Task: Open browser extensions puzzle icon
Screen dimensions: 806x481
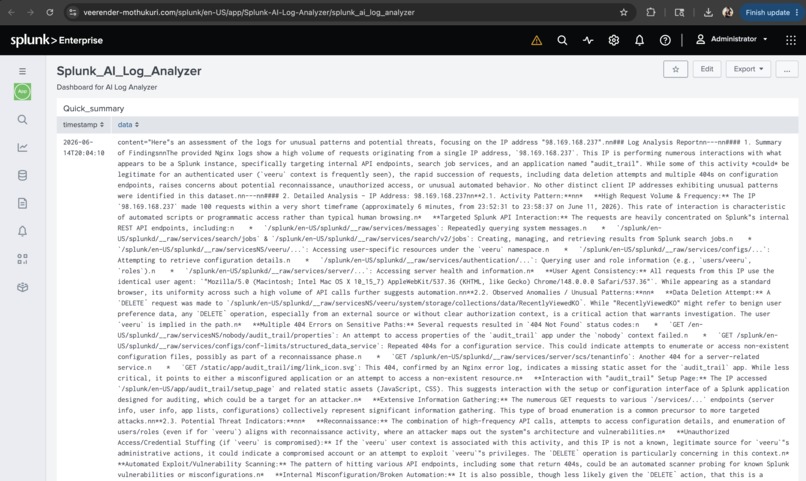Action: click(x=651, y=12)
